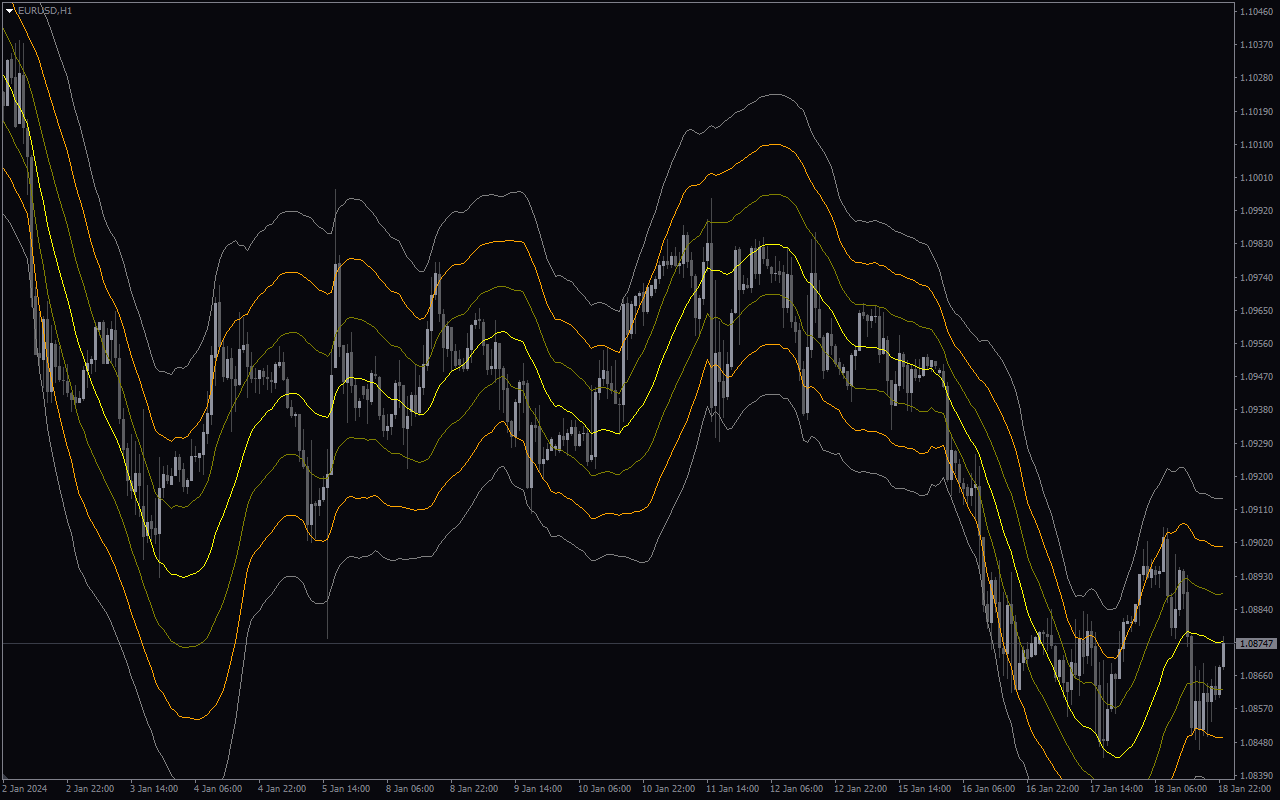Click the 1.08480 price axis label
The width and height of the screenshot is (1280, 800).
(x=1256, y=742)
